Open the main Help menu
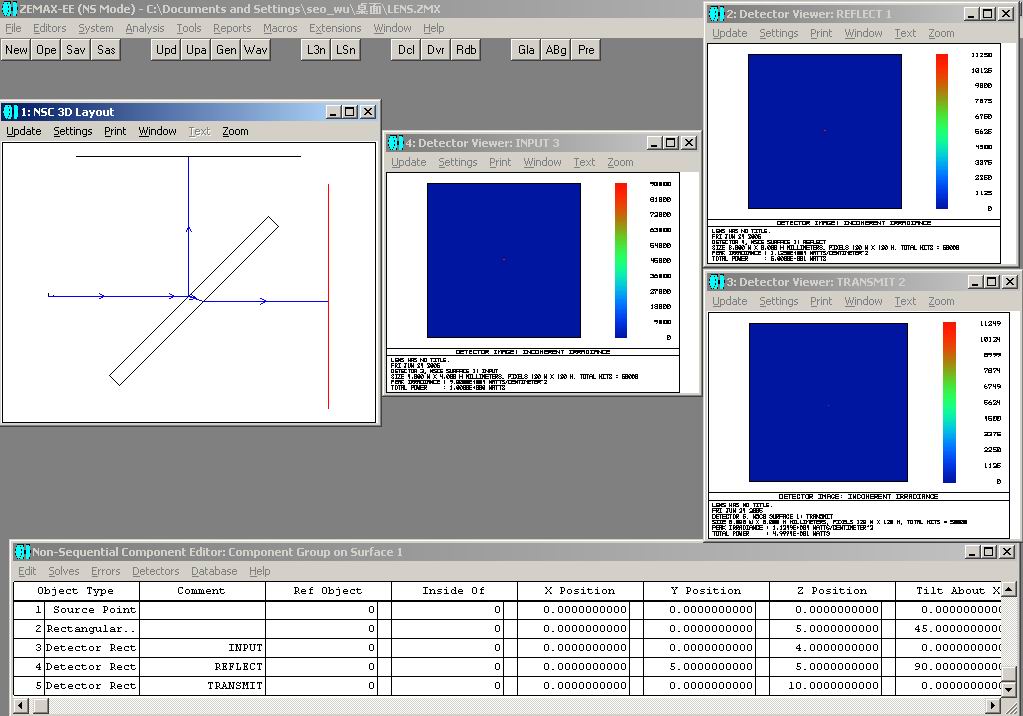The image size is (1023, 716). [x=433, y=28]
